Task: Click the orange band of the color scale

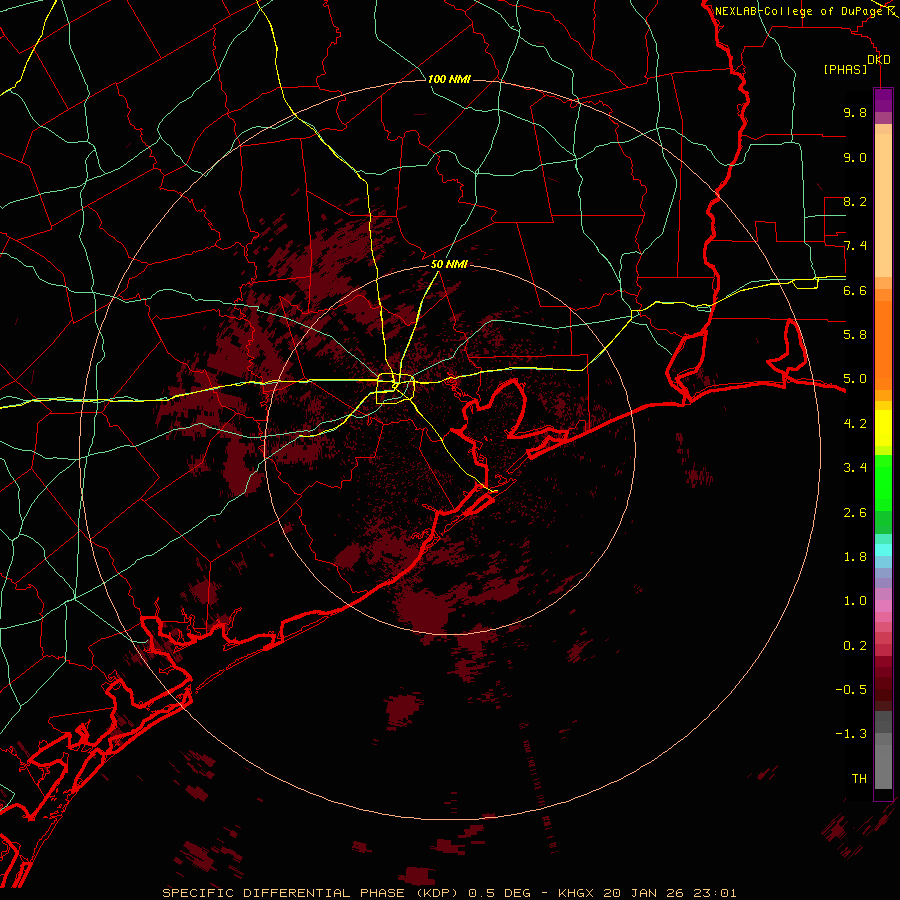Action: pos(883,344)
